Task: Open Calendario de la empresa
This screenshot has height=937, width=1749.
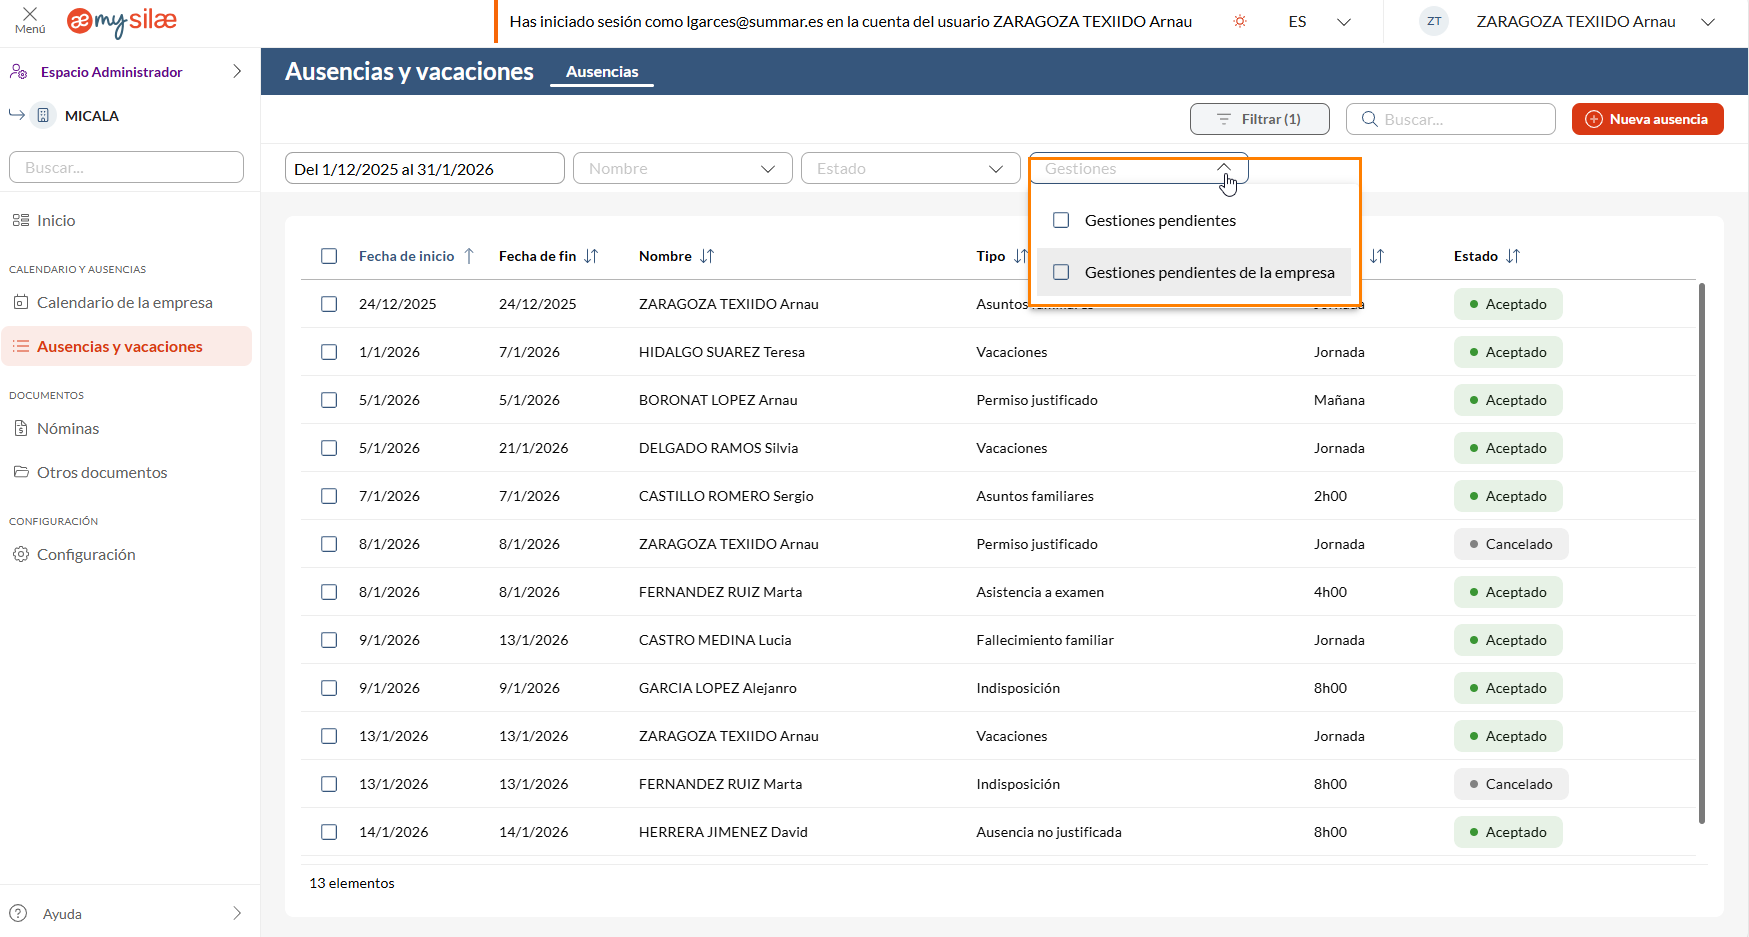Action: tap(124, 303)
